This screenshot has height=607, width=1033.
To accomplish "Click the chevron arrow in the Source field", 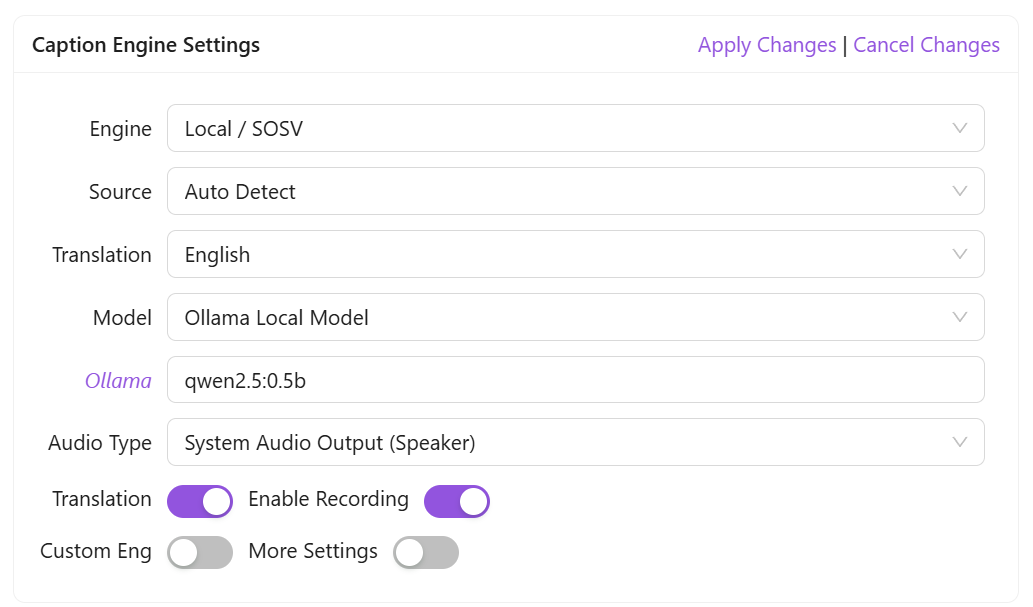I will point(960,191).
